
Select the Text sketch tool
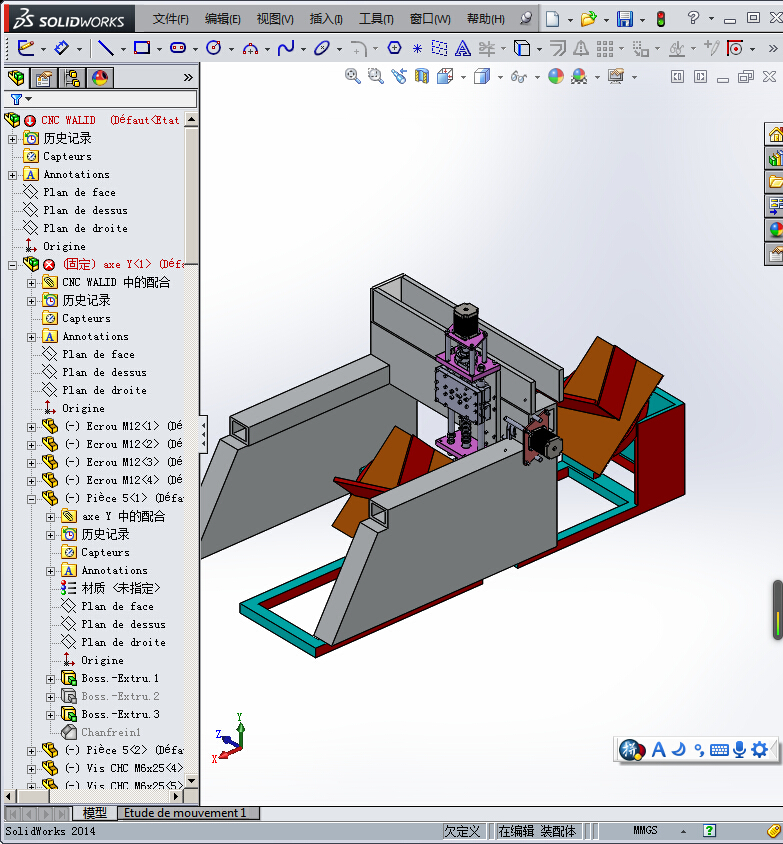click(463, 48)
